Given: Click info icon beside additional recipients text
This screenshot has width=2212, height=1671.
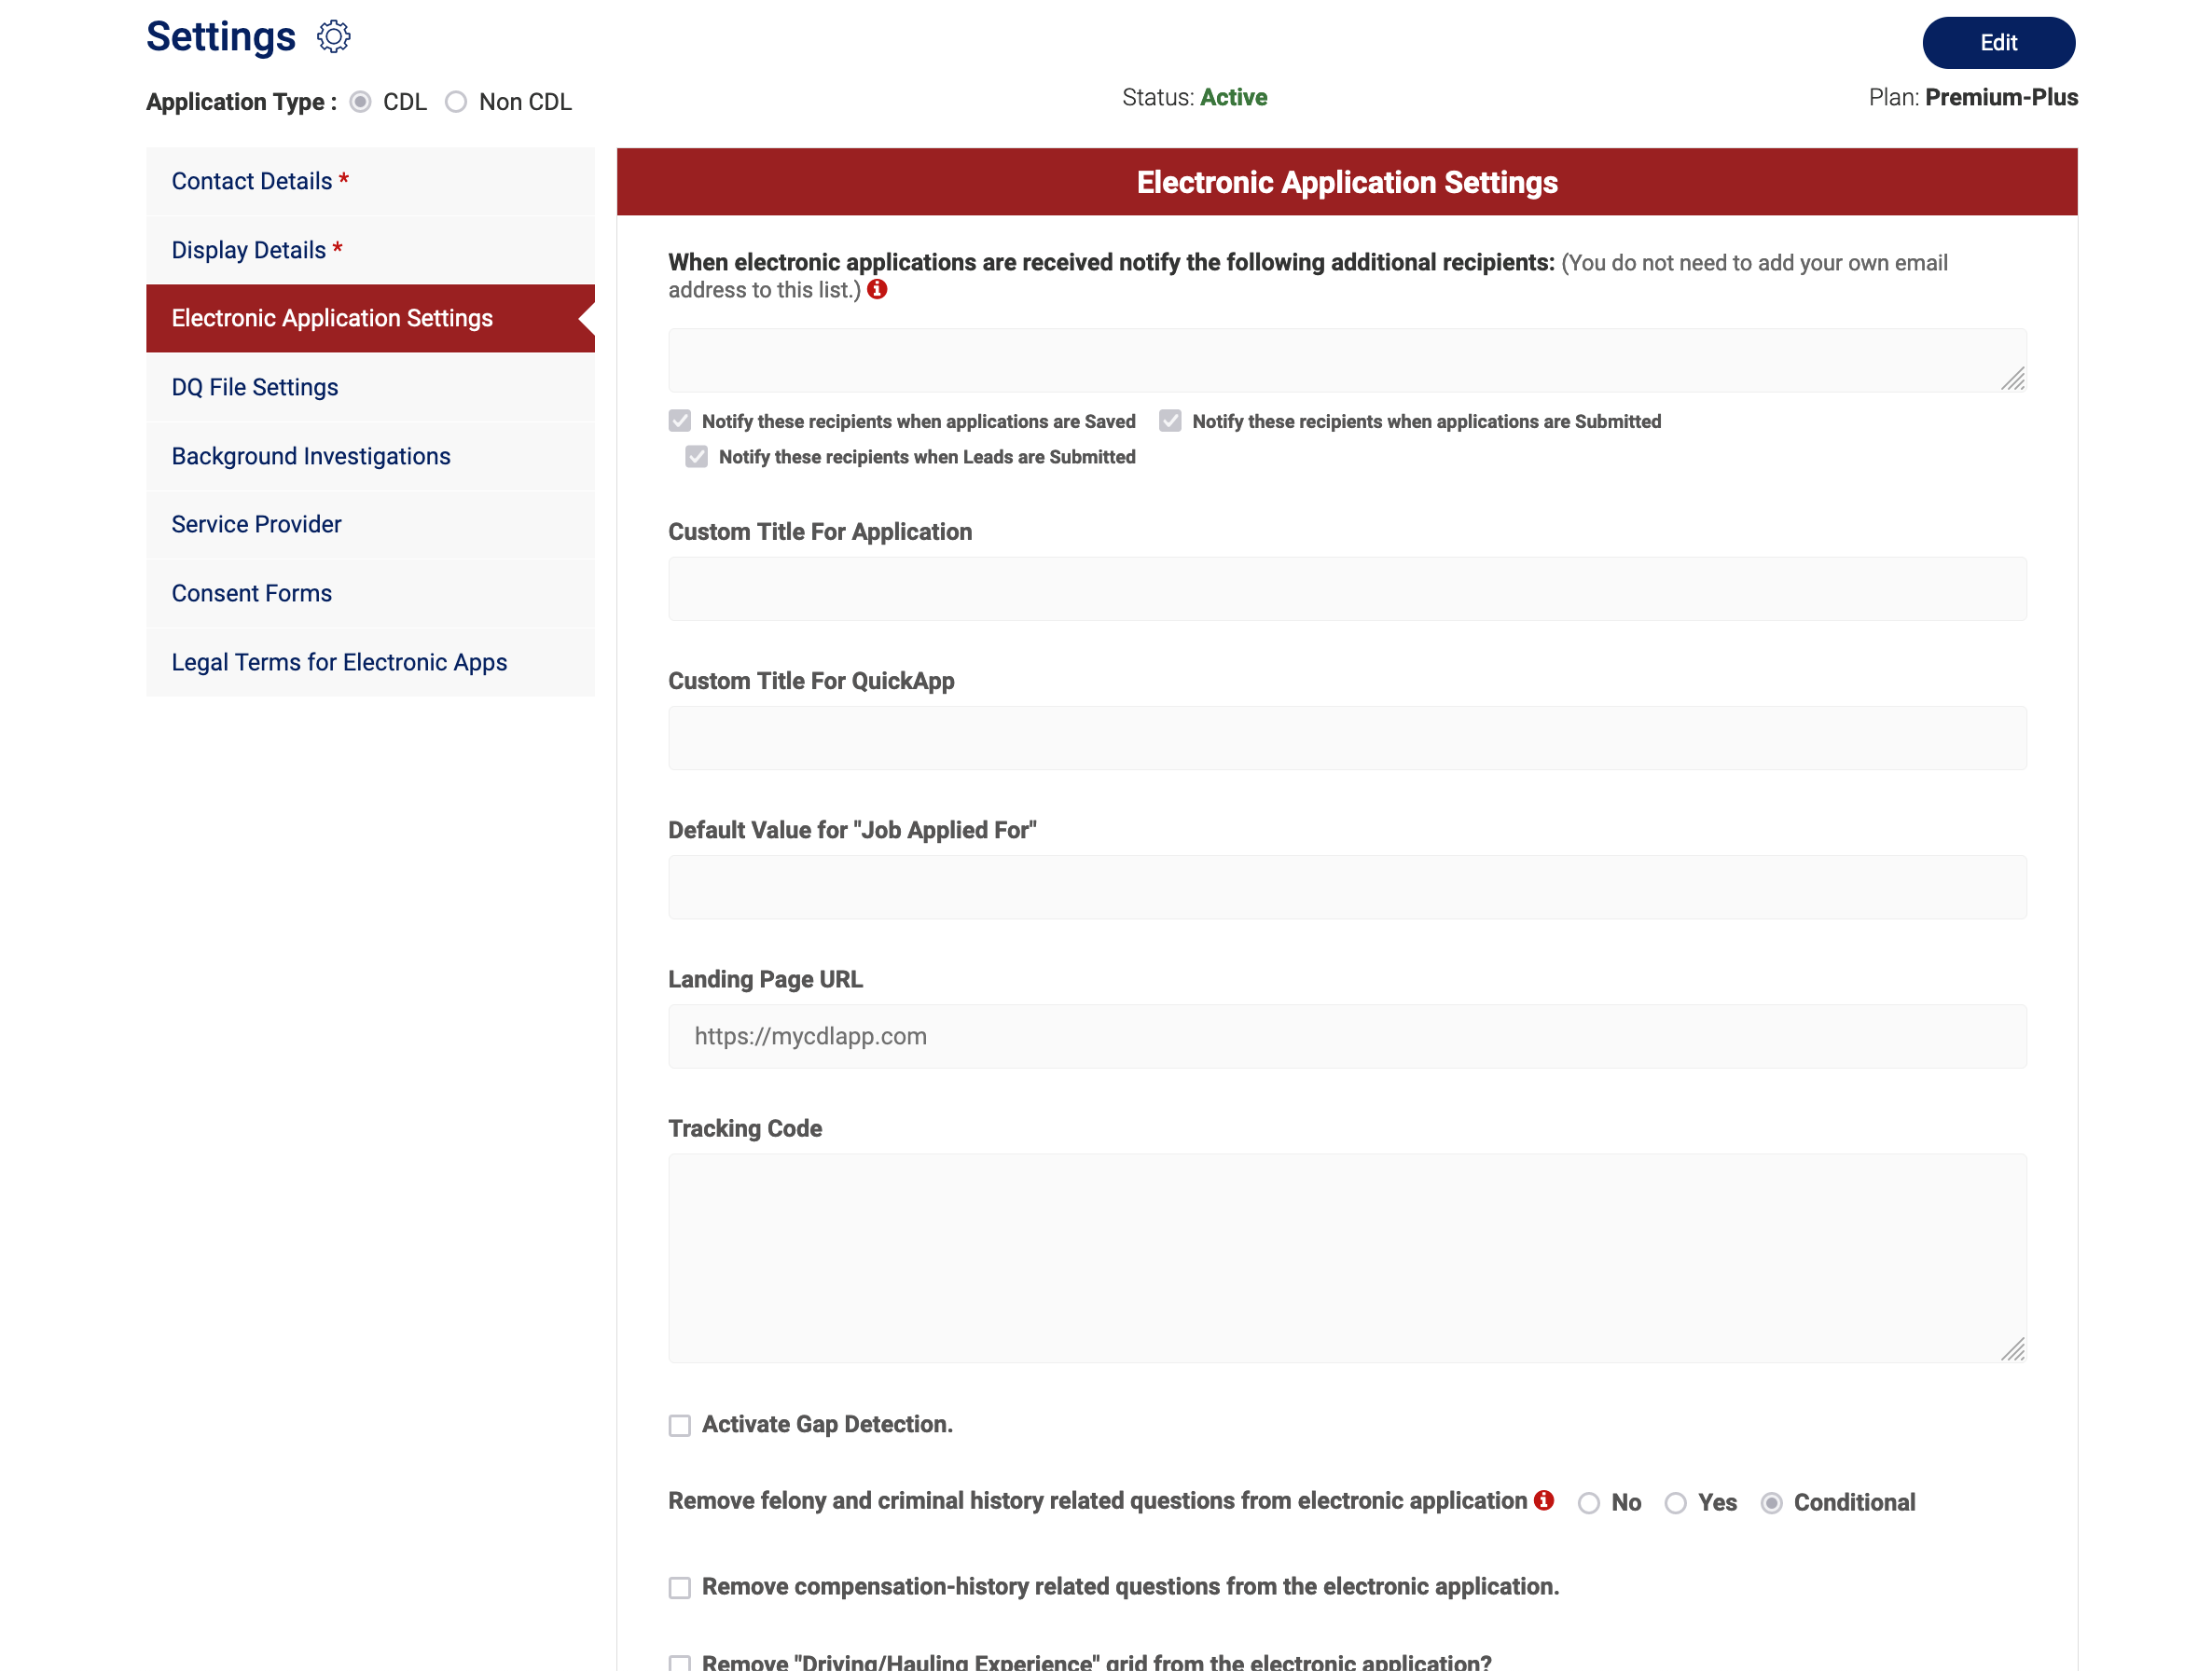Looking at the screenshot, I should 877,290.
